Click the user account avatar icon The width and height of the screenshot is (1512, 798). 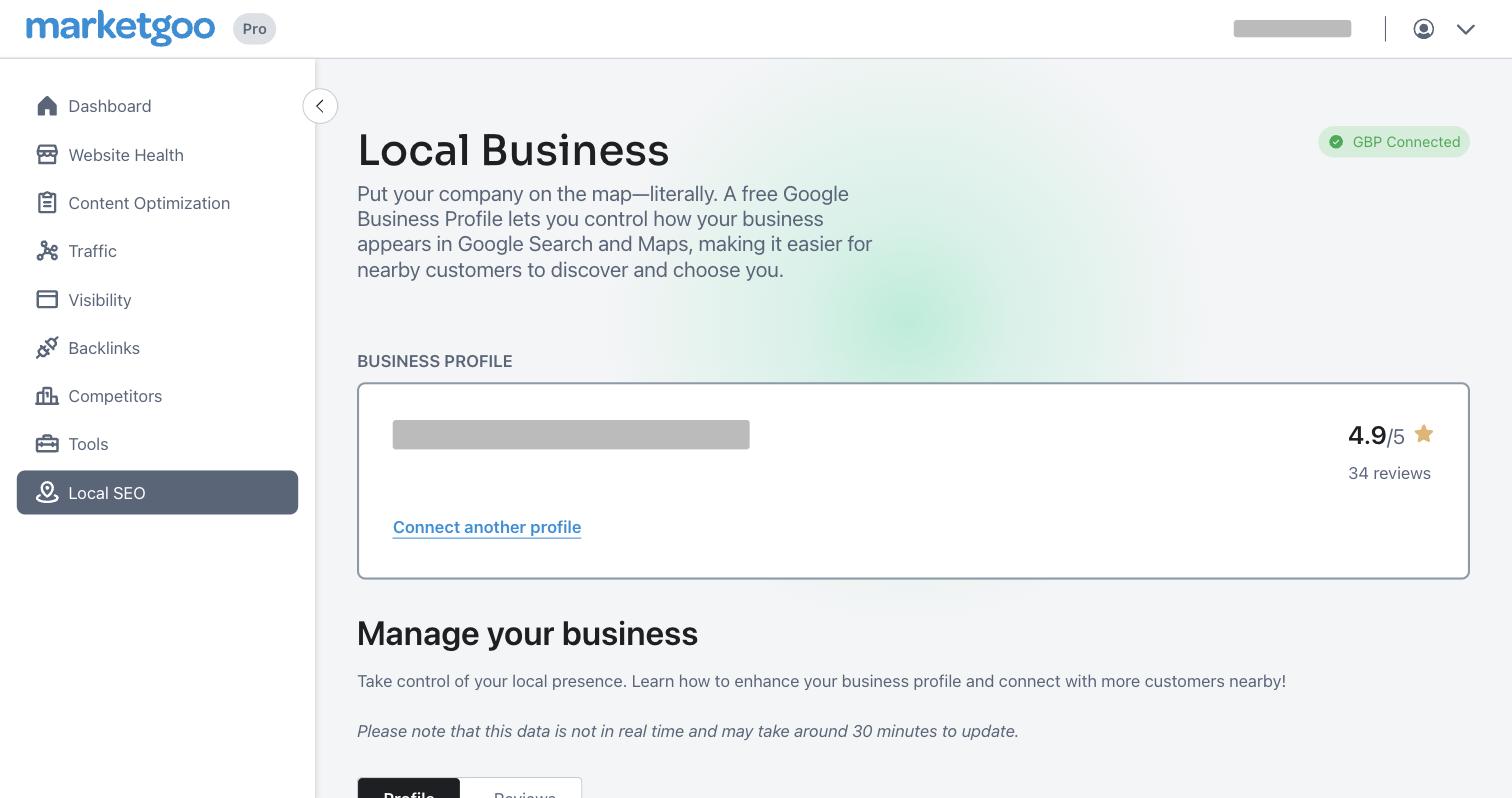tap(1424, 29)
